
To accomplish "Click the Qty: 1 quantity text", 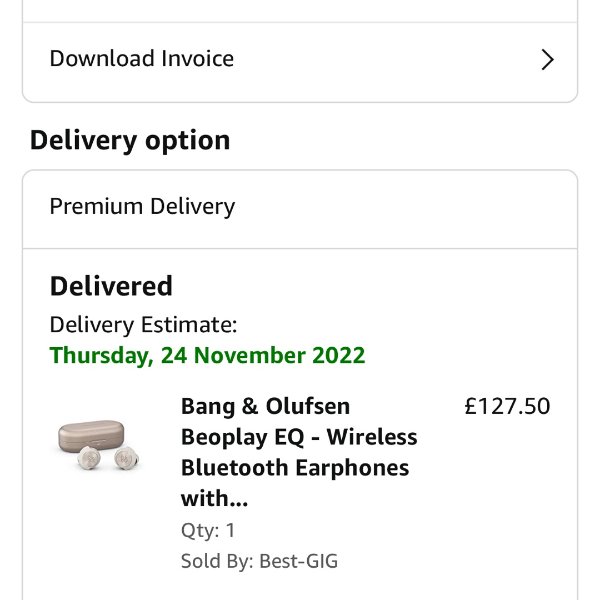I will pyautogui.click(x=208, y=530).
